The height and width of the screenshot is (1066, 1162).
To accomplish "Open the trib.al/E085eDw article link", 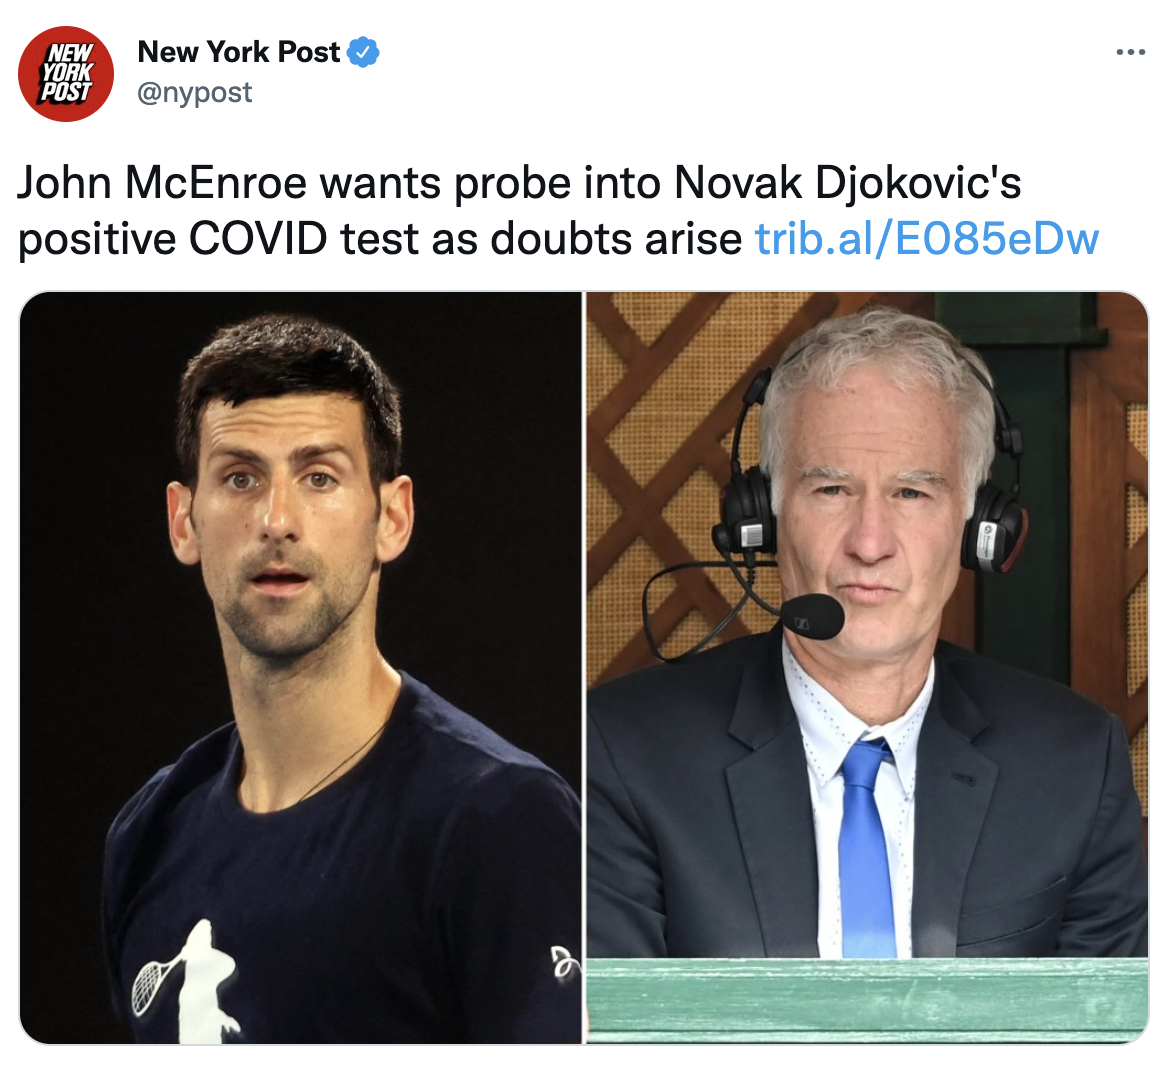I will [x=926, y=239].
